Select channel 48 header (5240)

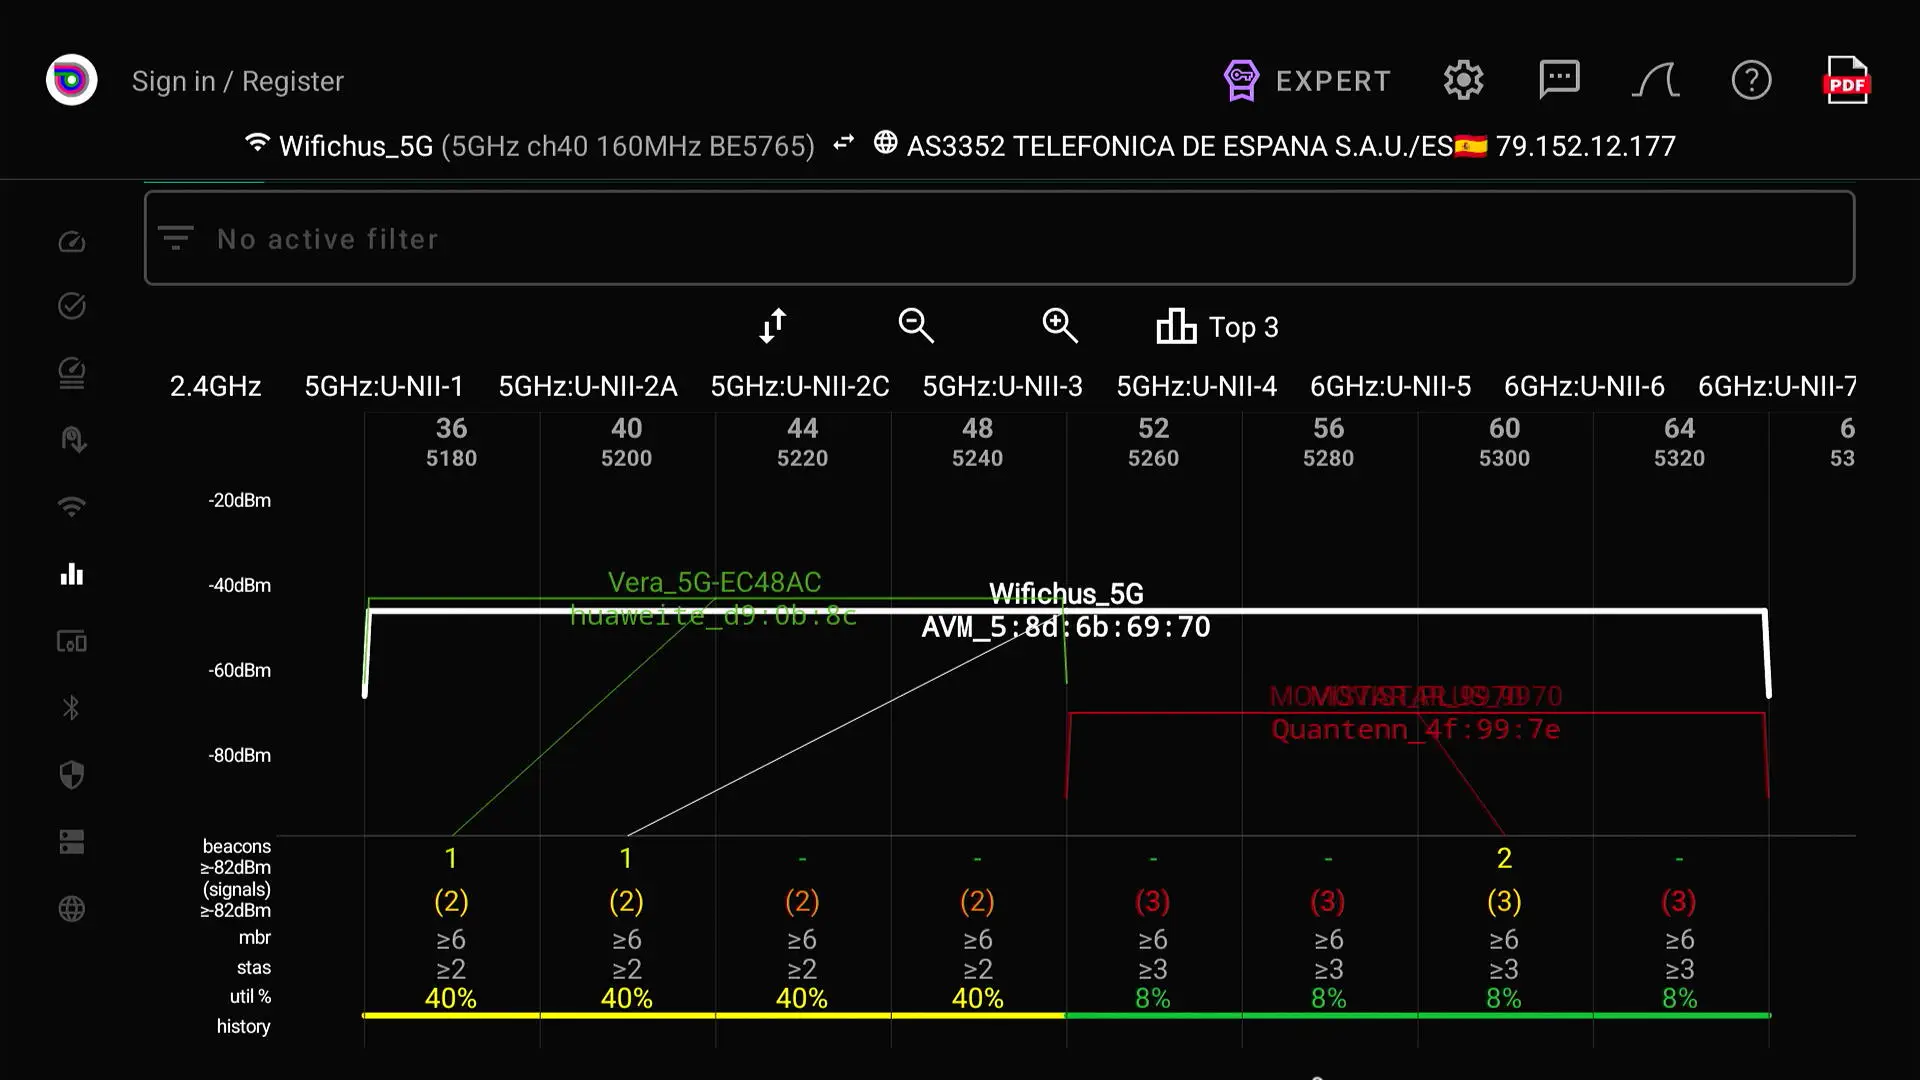977,442
